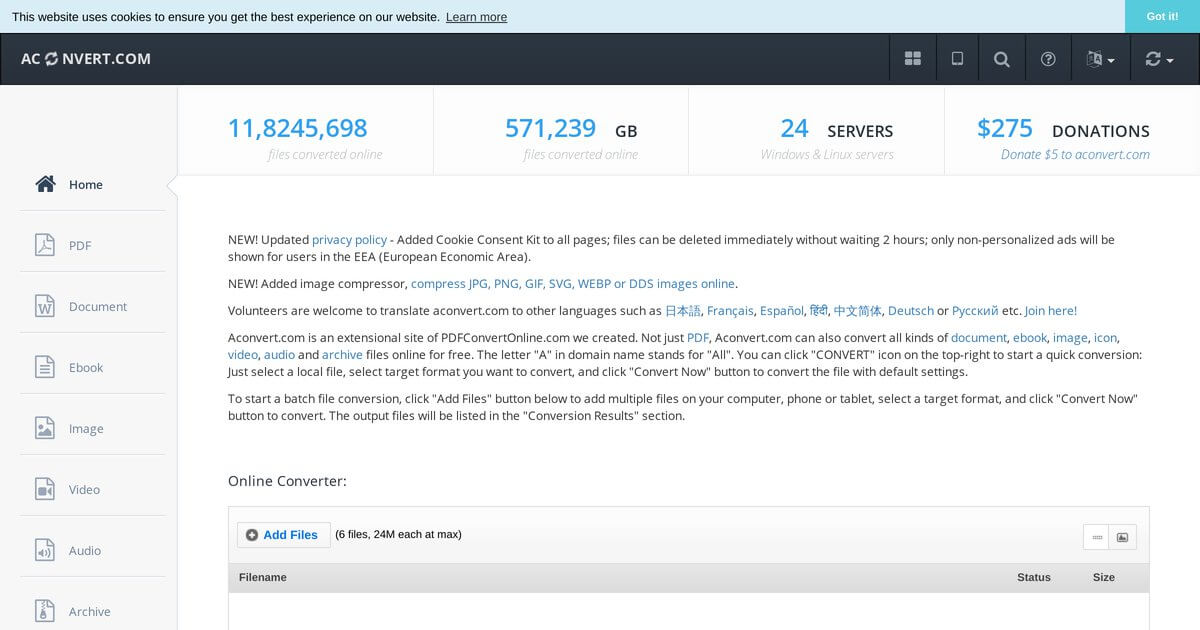Open the privacy policy link
The height and width of the screenshot is (630, 1200).
(x=349, y=240)
